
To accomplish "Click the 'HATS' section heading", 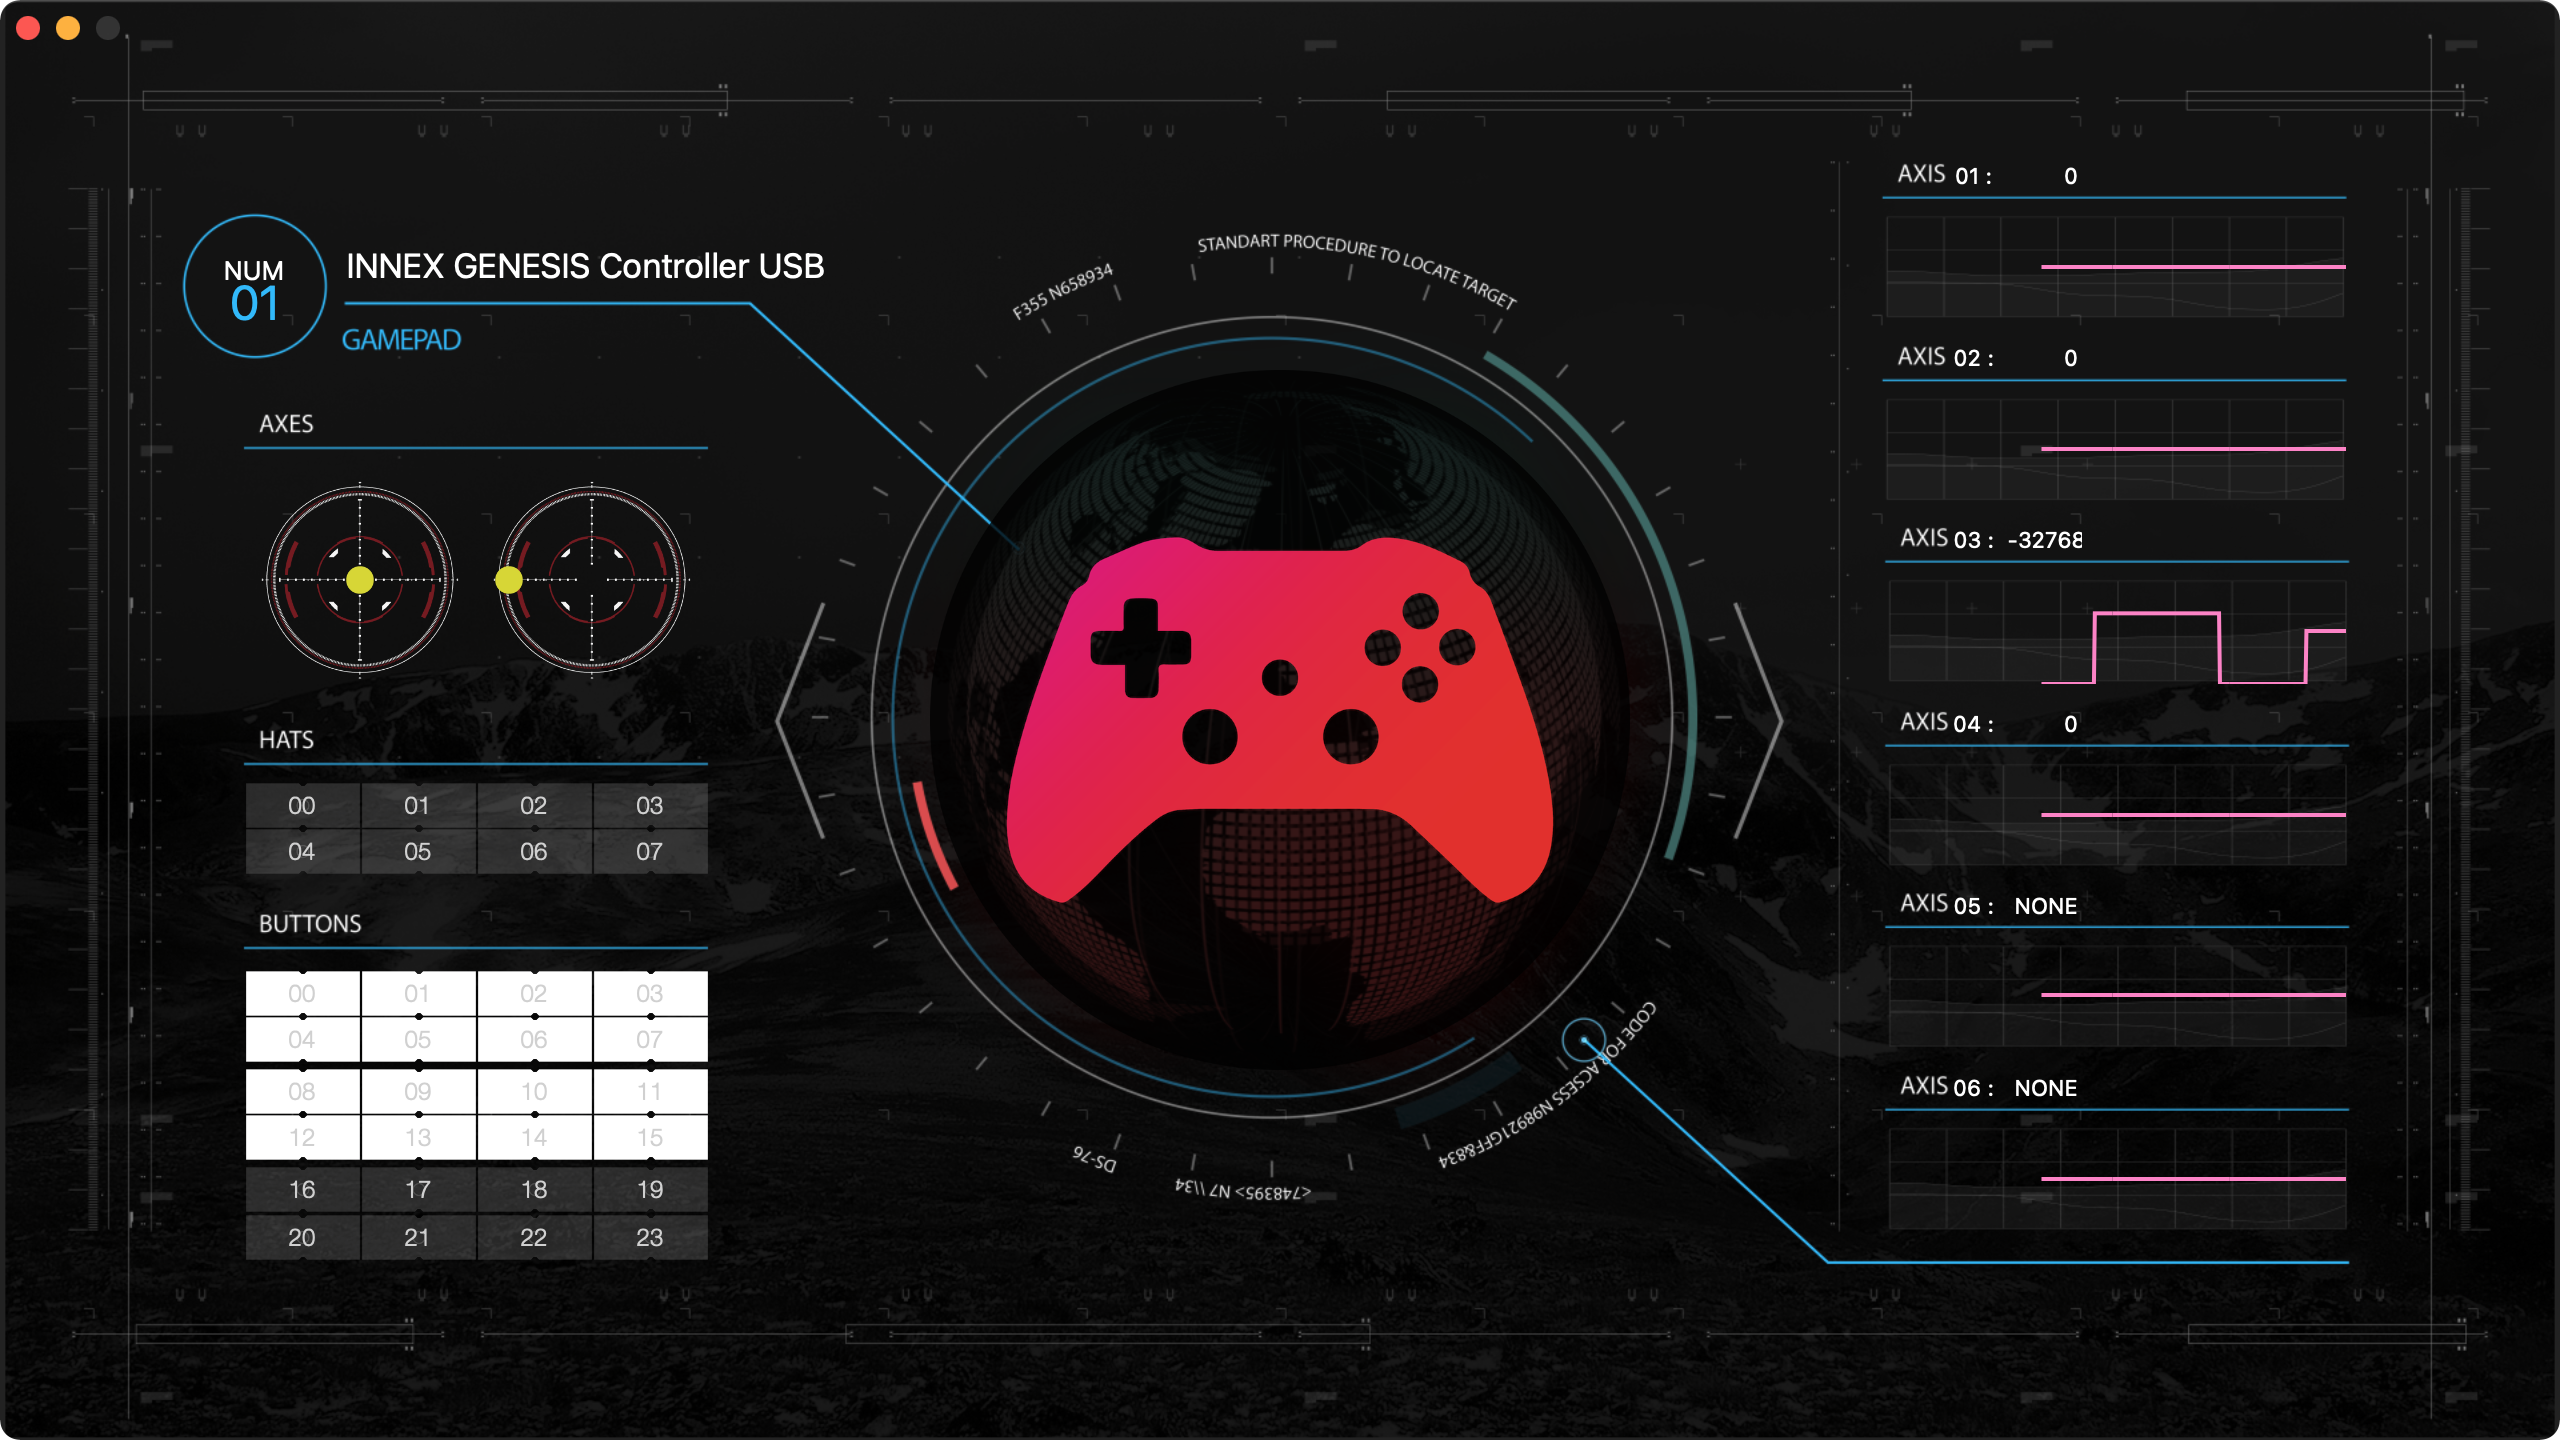I will [x=286, y=740].
